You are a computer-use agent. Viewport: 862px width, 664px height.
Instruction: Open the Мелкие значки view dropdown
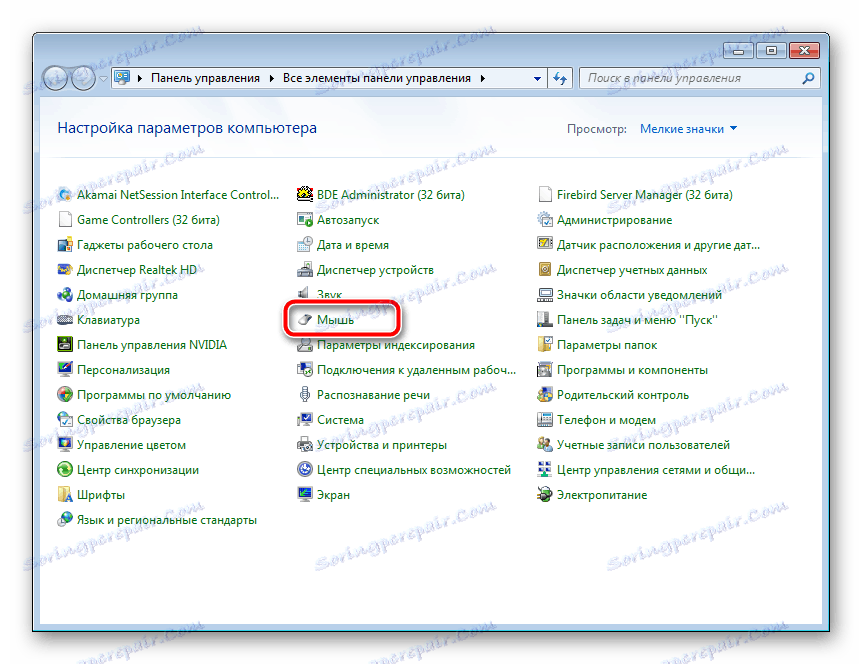[x=688, y=129]
